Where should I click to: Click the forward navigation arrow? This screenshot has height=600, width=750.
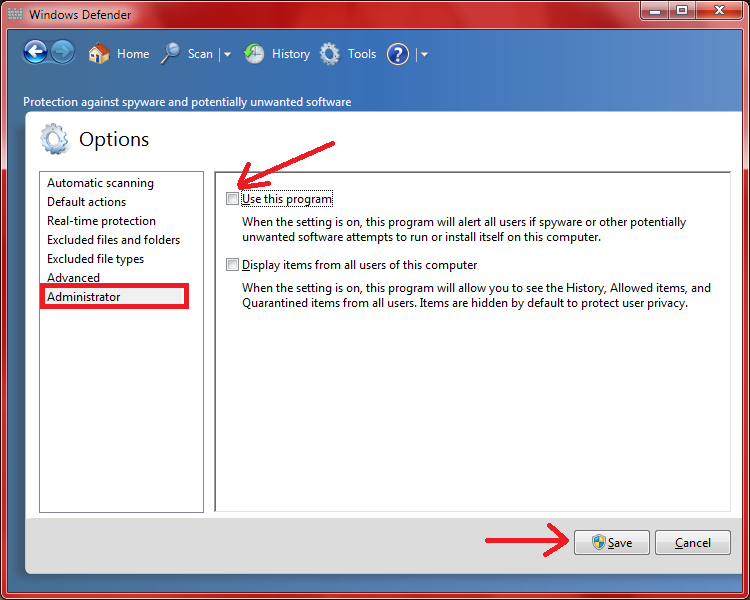pyautogui.click(x=63, y=52)
